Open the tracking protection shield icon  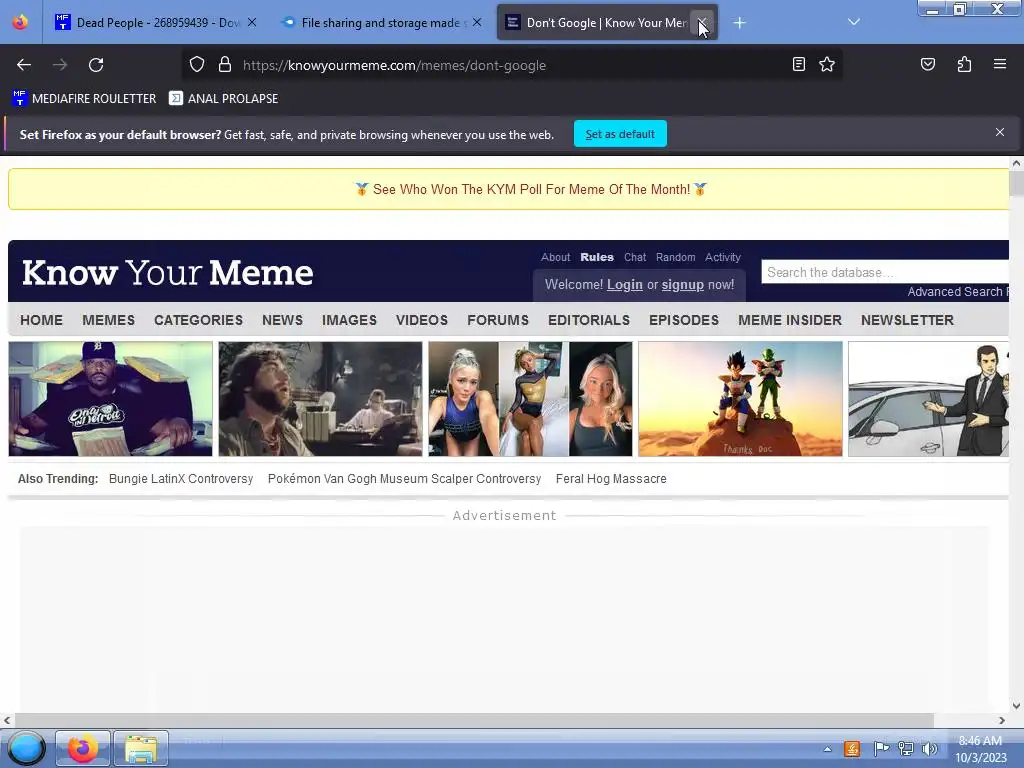click(x=197, y=65)
